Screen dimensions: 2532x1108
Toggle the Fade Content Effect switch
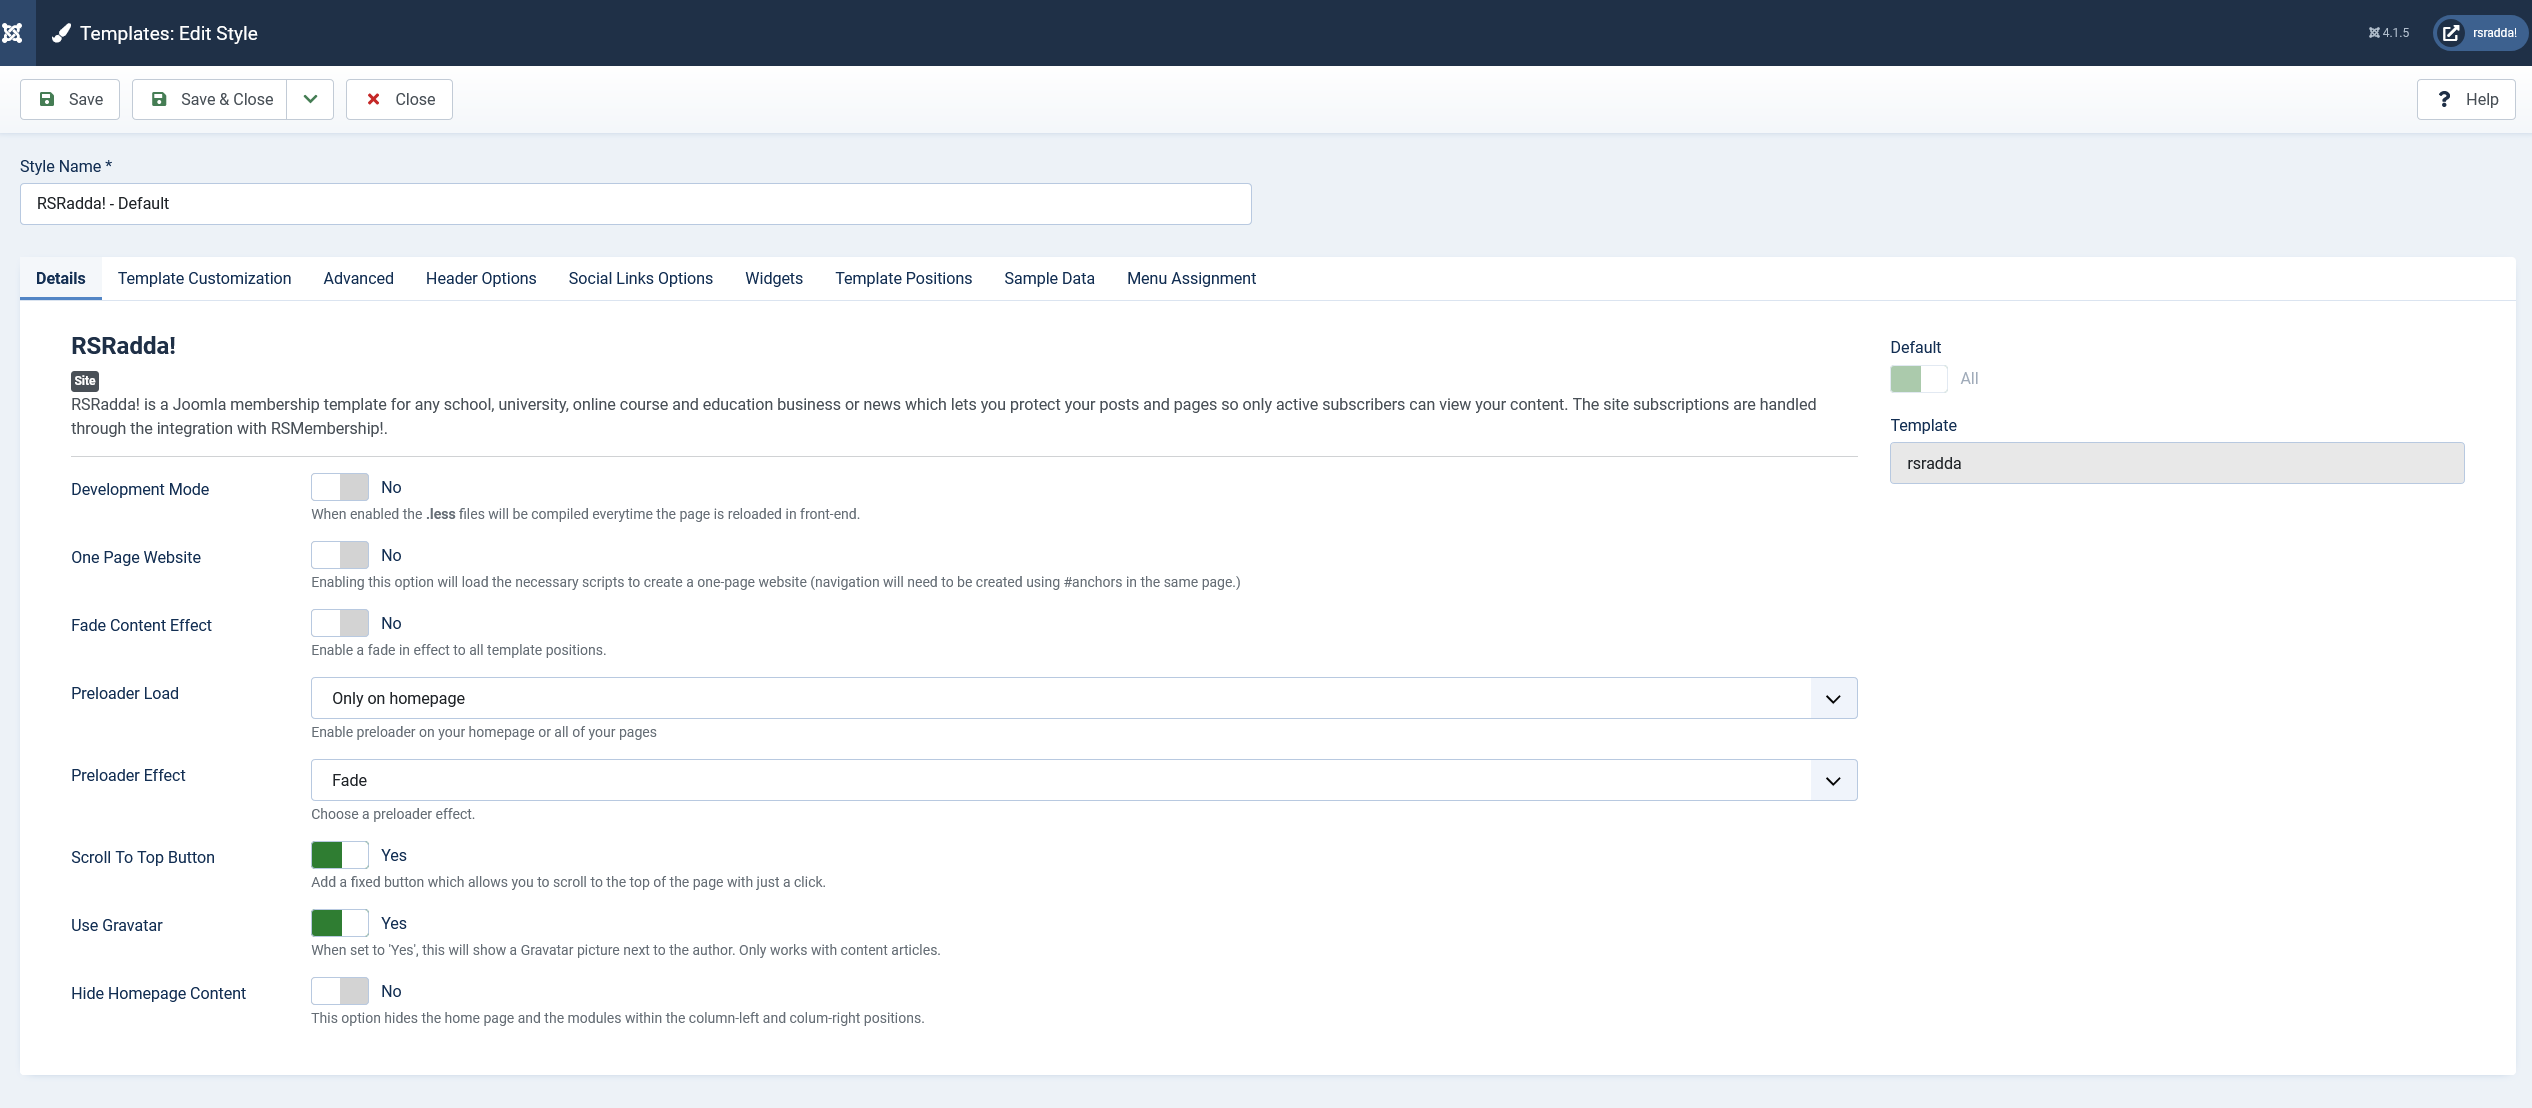(x=340, y=623)
